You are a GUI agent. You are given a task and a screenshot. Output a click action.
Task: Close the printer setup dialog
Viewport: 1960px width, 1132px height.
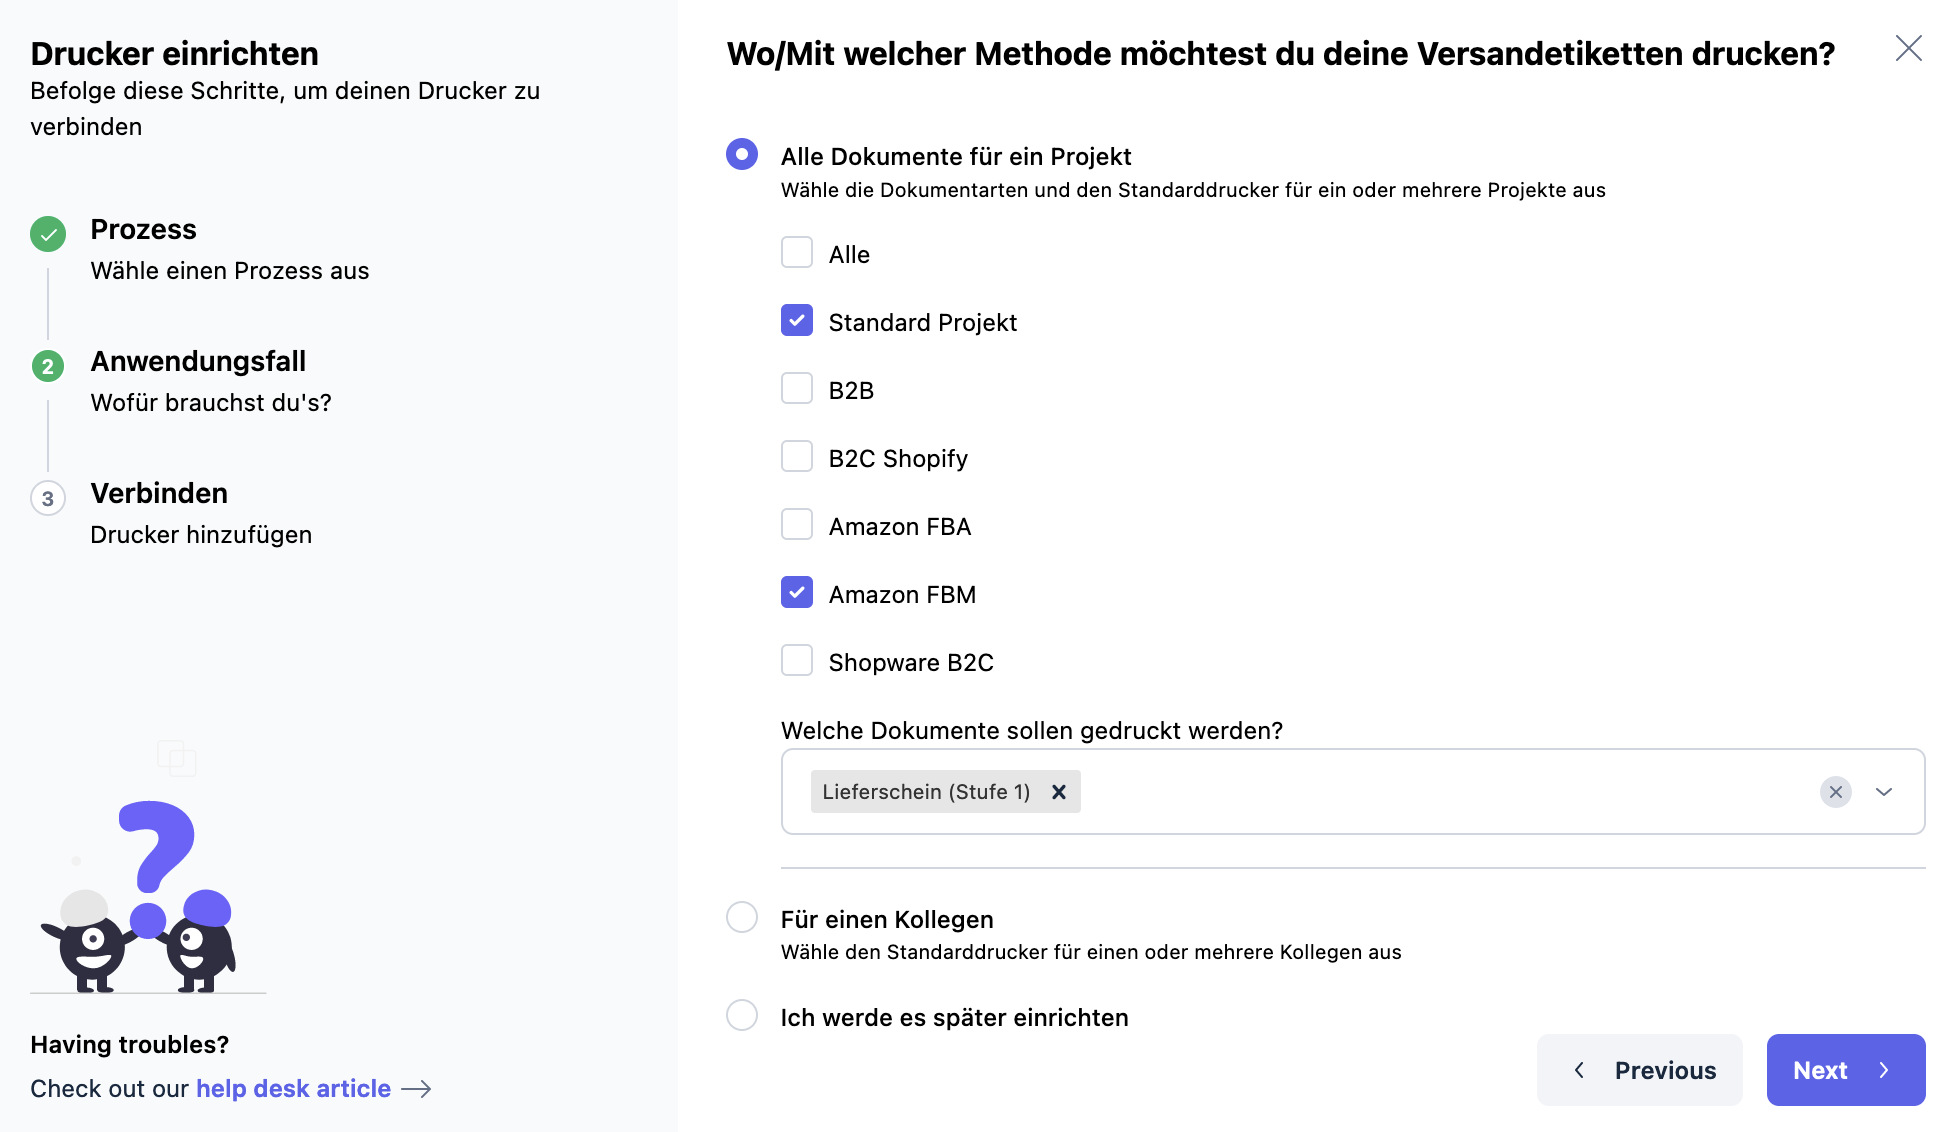(1908, 48)
